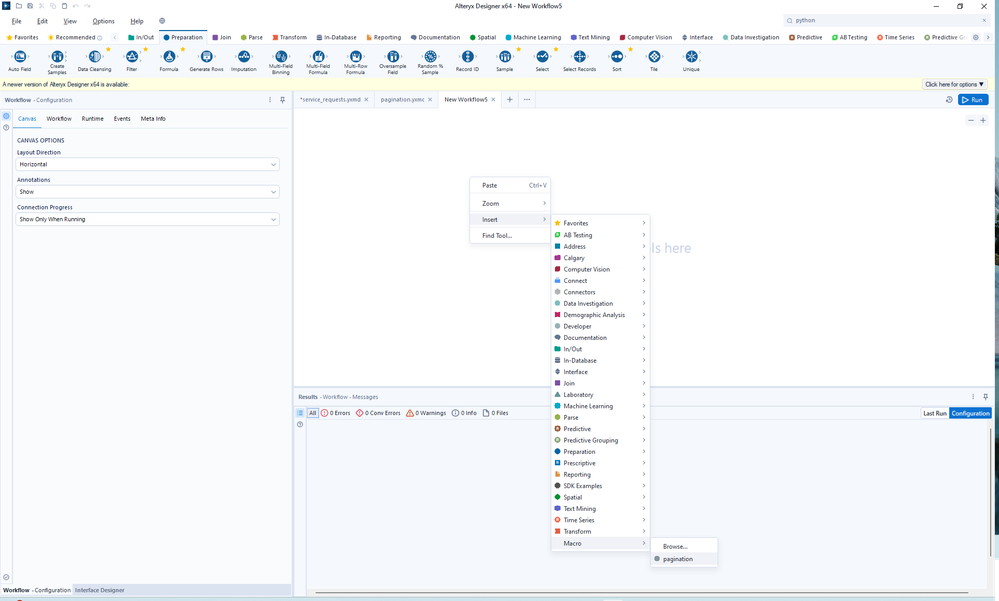This screenshot has width=999, height=601.
Task: Clear the python search text
Action: pos(984,20)
